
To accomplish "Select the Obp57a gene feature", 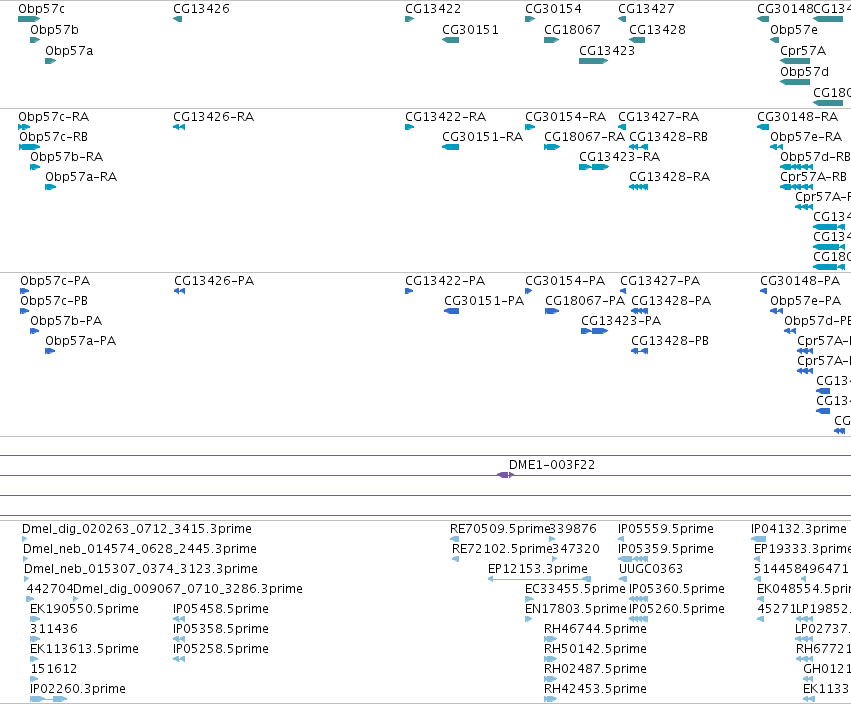I will point(50,61).
